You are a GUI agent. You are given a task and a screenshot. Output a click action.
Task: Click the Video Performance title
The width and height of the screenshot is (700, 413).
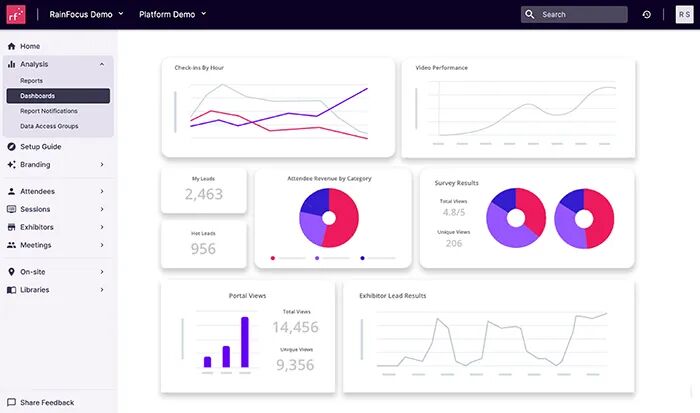coord(442,68)
